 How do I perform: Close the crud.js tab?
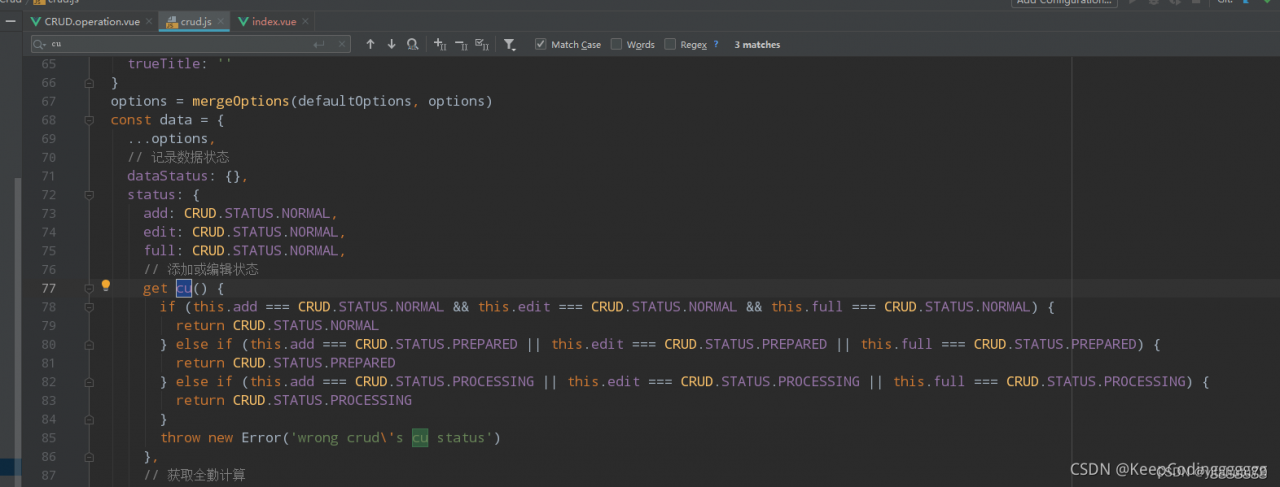[221, 21]
